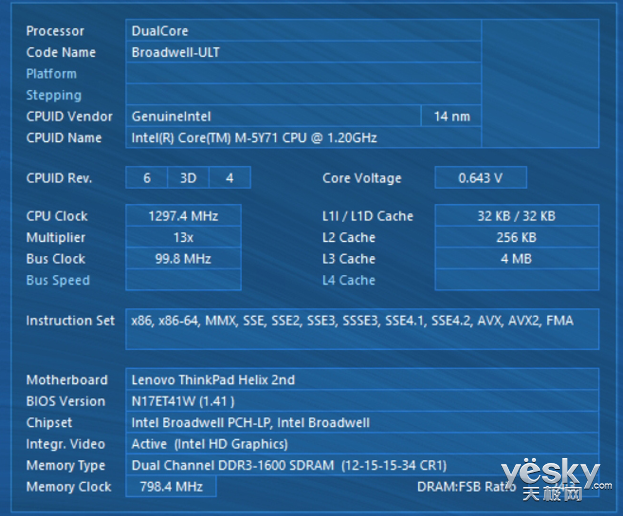This screenshot has width=623, height=516.
Task: Click the Code Name value "Broadwell-ULT"
Action: click(x=304, y=52)
